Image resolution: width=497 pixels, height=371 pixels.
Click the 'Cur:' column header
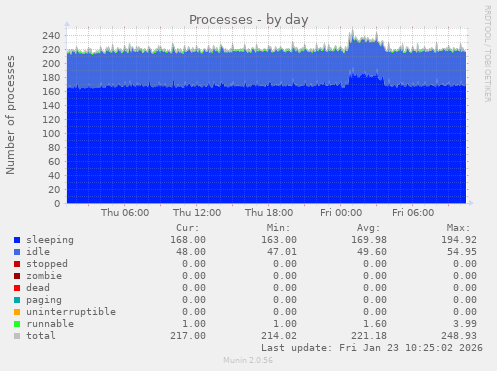188,228
